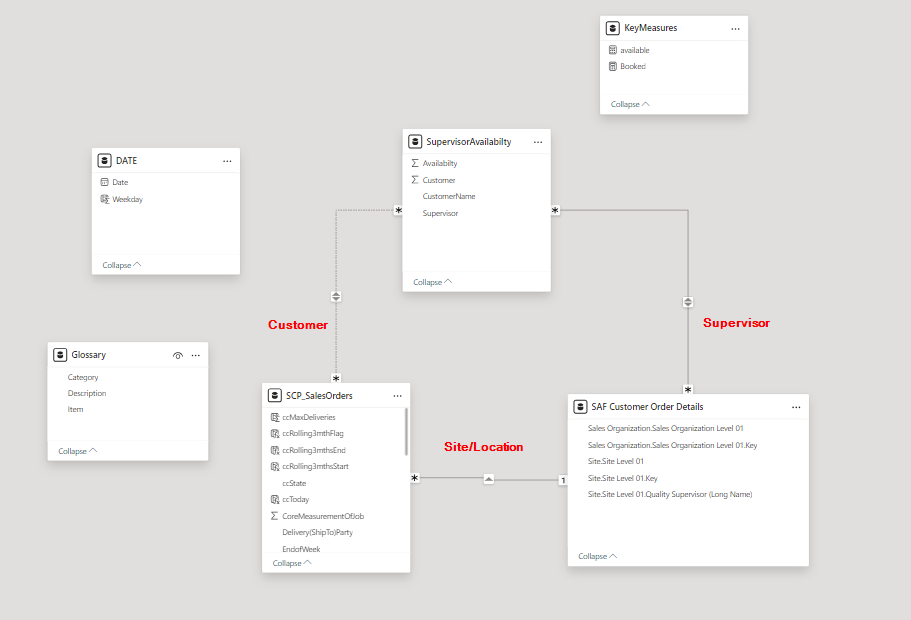Open the DATE table more options menu
The width and height of the screenshot is (911, 620).
tap(227, 161)
